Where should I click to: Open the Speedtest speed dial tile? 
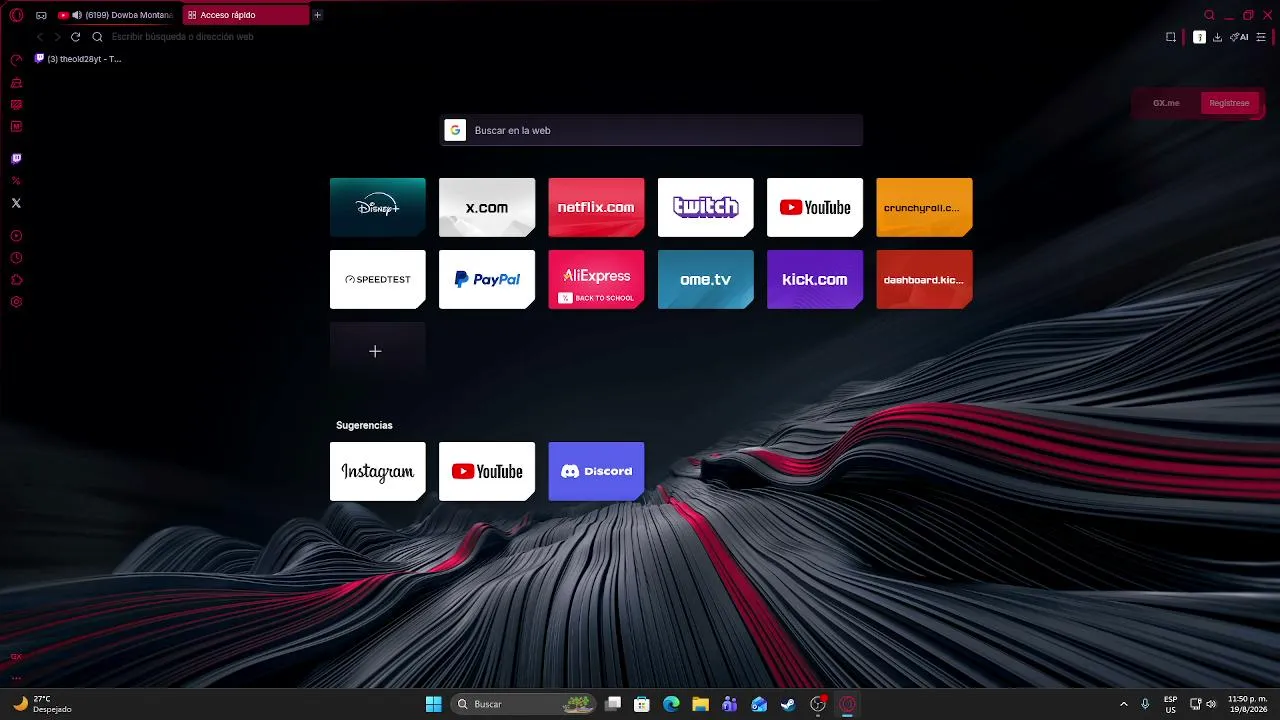pos(378,279)
